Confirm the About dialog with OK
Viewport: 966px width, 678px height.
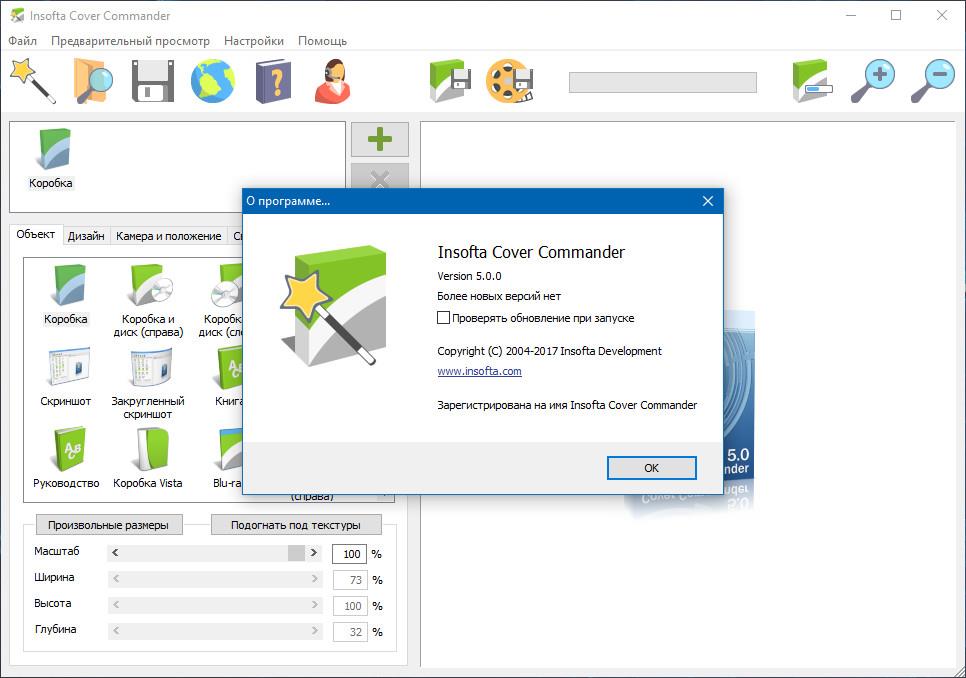pyautogui.click(x=651, y=468)
